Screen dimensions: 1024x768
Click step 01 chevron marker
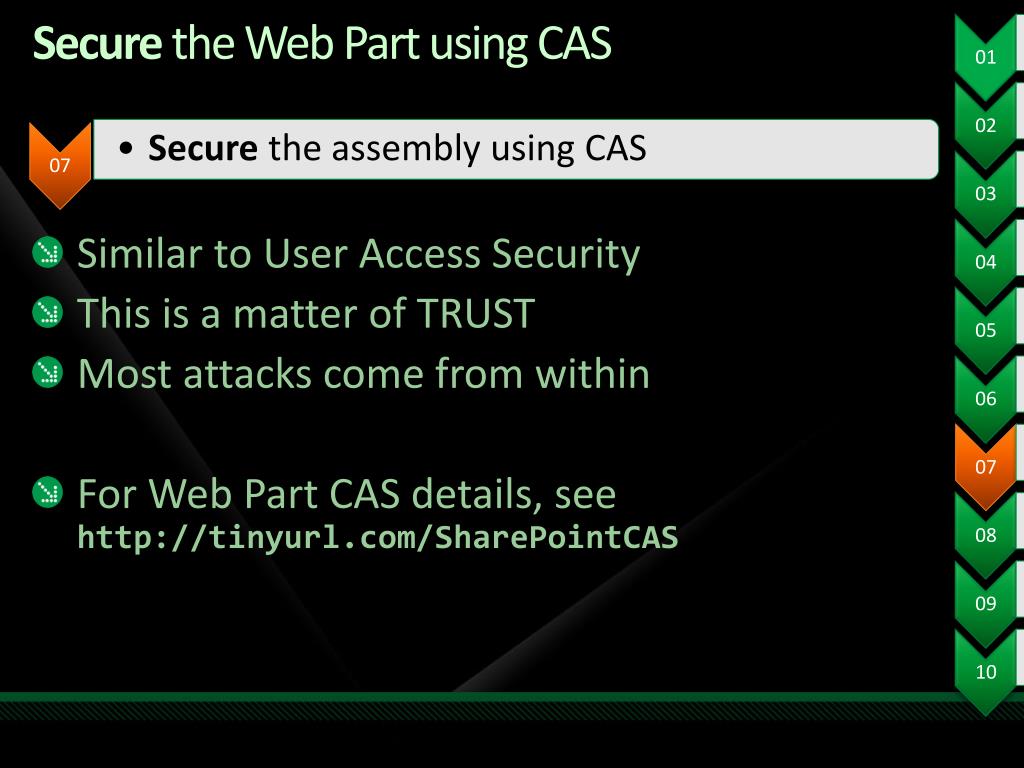pos(986,57)
